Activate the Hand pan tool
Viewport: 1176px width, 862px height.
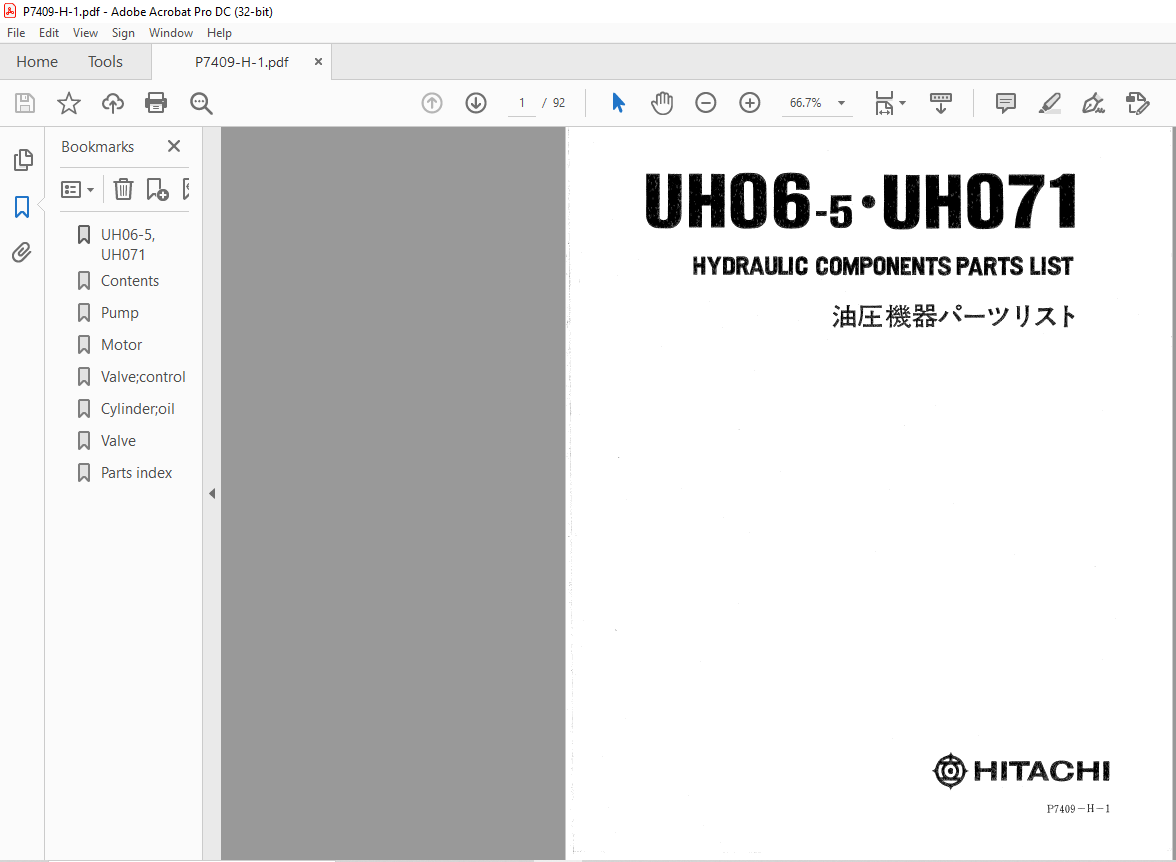pyautogui.click(x=662, y=103)
